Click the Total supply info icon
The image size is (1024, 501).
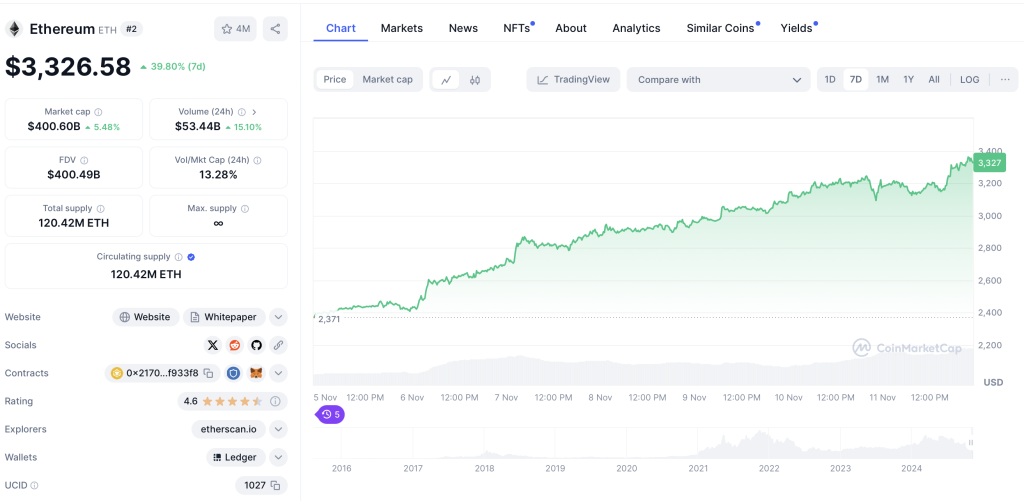[101, 208]
